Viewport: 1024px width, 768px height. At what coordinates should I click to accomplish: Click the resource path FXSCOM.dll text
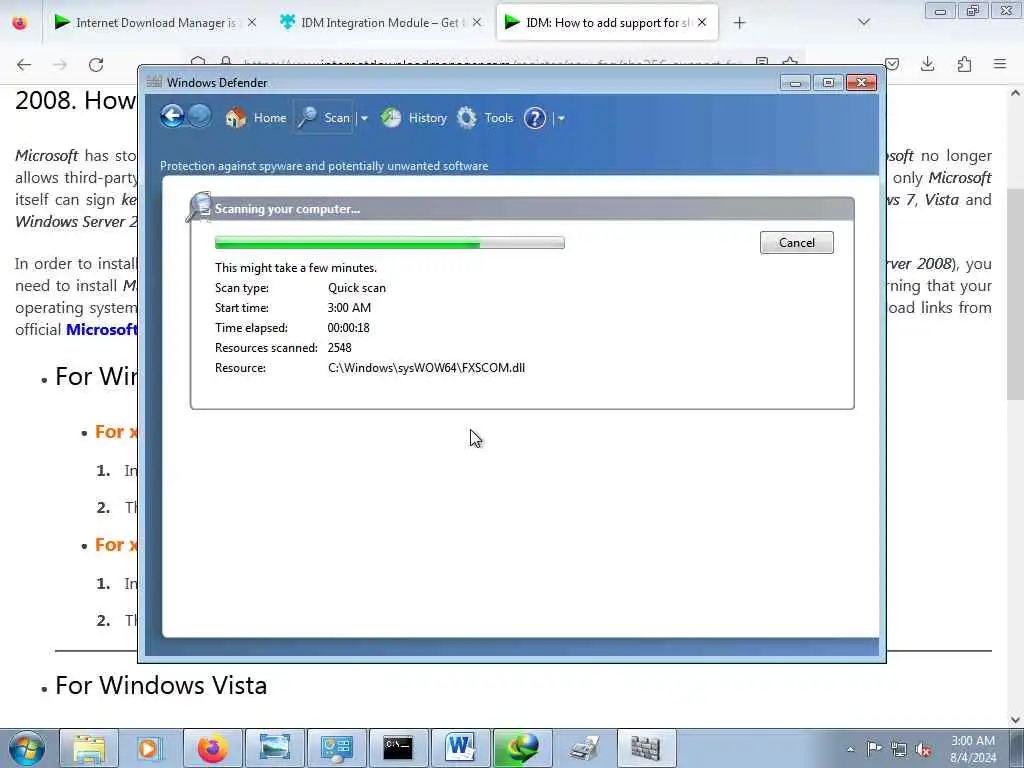426,368
